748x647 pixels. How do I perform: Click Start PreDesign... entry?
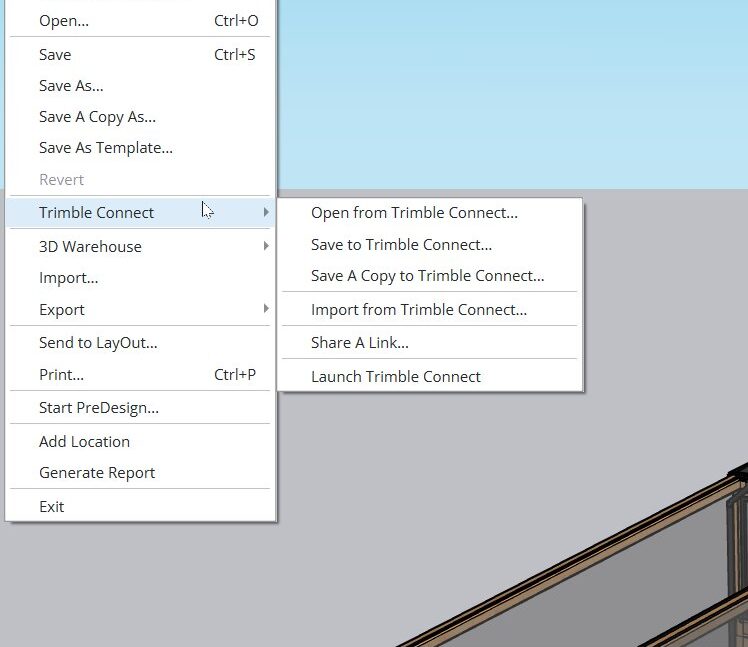click(x=140, y=407)
